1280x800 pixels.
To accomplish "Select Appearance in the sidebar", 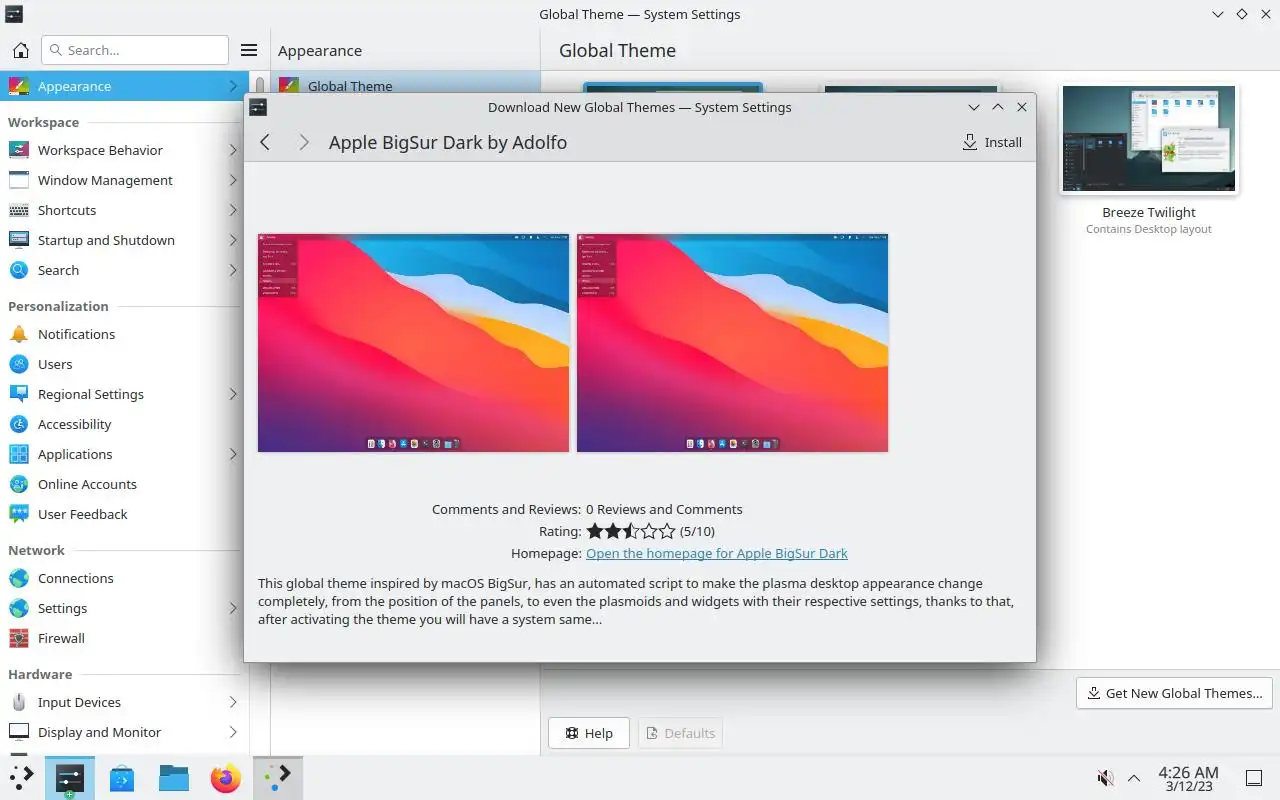I will pos(124,86).
